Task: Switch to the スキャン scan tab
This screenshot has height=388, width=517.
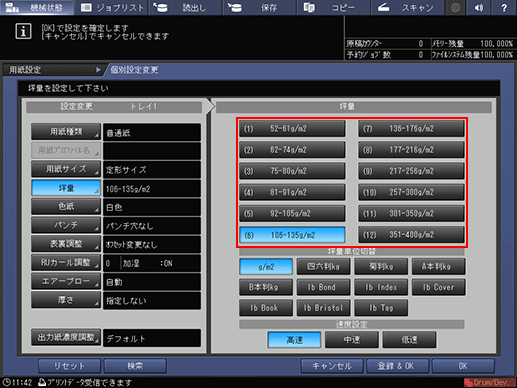Action: click(x=408, y=7)
